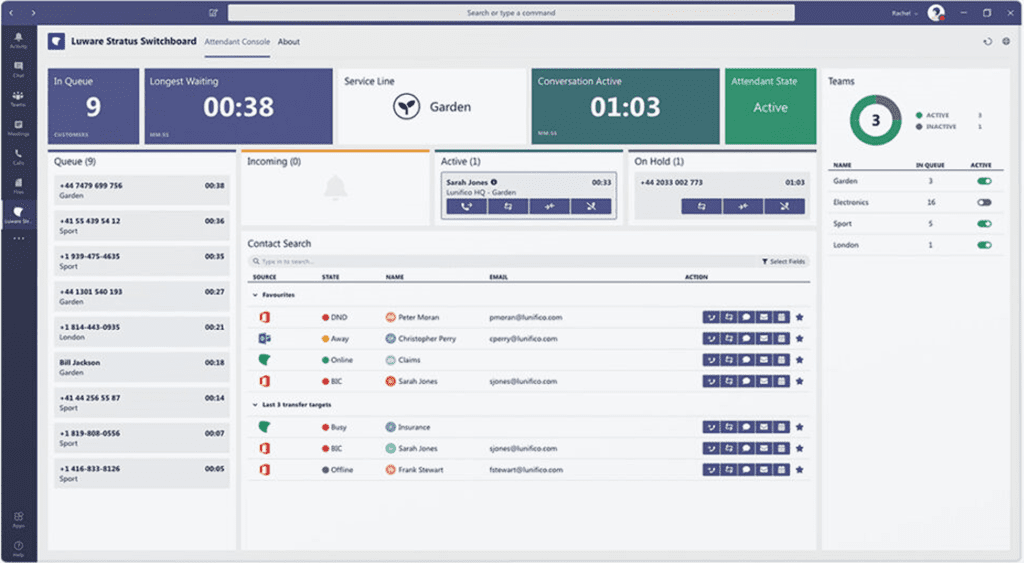Click the Active attendant state tile
The image size is (1024, 563).
(x=770, y=106)
